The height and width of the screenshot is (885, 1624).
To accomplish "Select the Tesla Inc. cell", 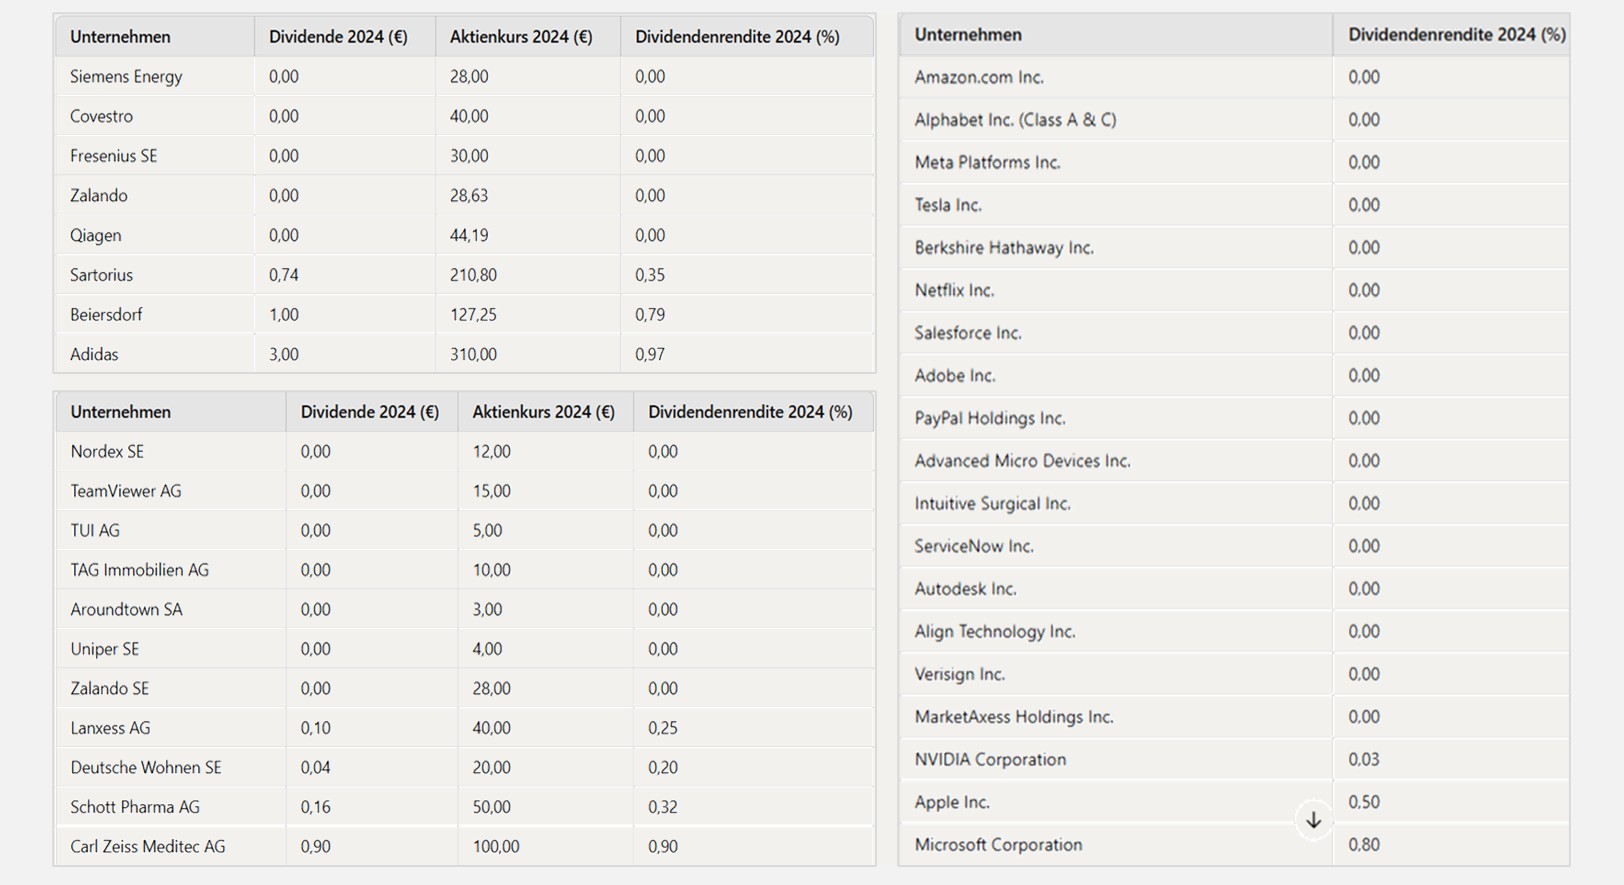I will click(x=948, y=205).
